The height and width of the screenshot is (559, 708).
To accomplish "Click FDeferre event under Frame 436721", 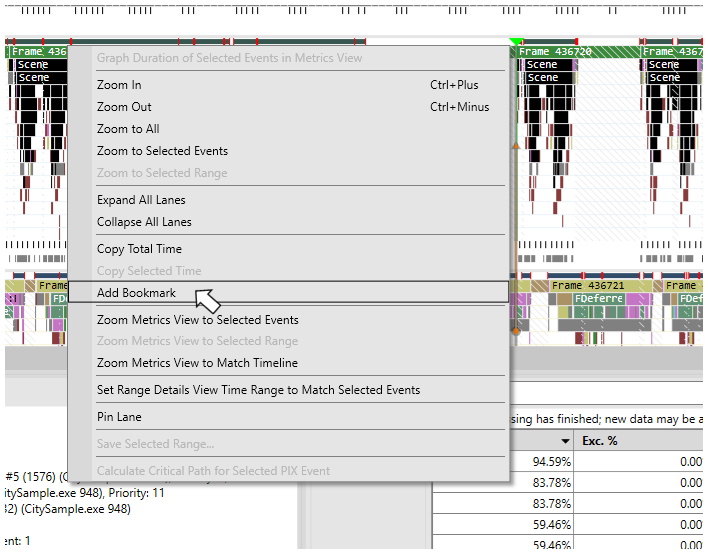I will pos(598,299).
